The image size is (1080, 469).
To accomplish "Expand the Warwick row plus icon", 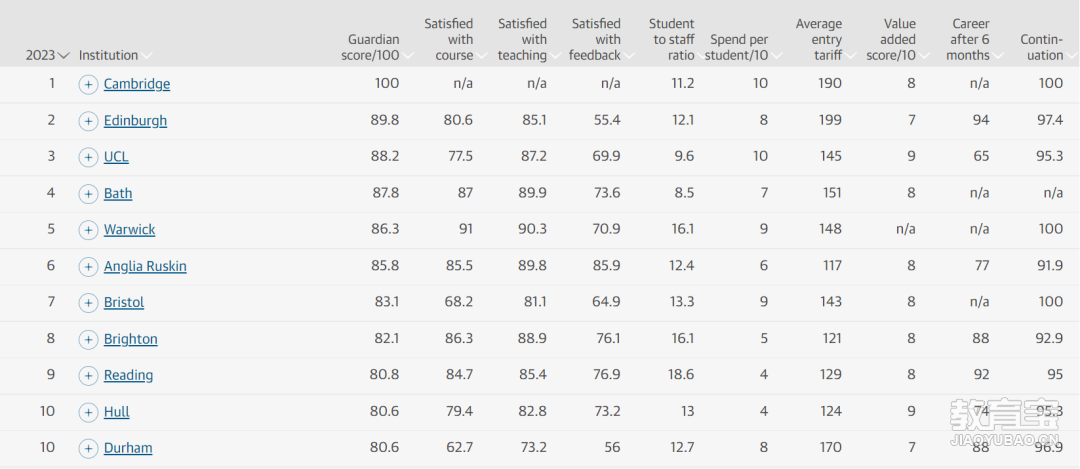I will (88, 230).
